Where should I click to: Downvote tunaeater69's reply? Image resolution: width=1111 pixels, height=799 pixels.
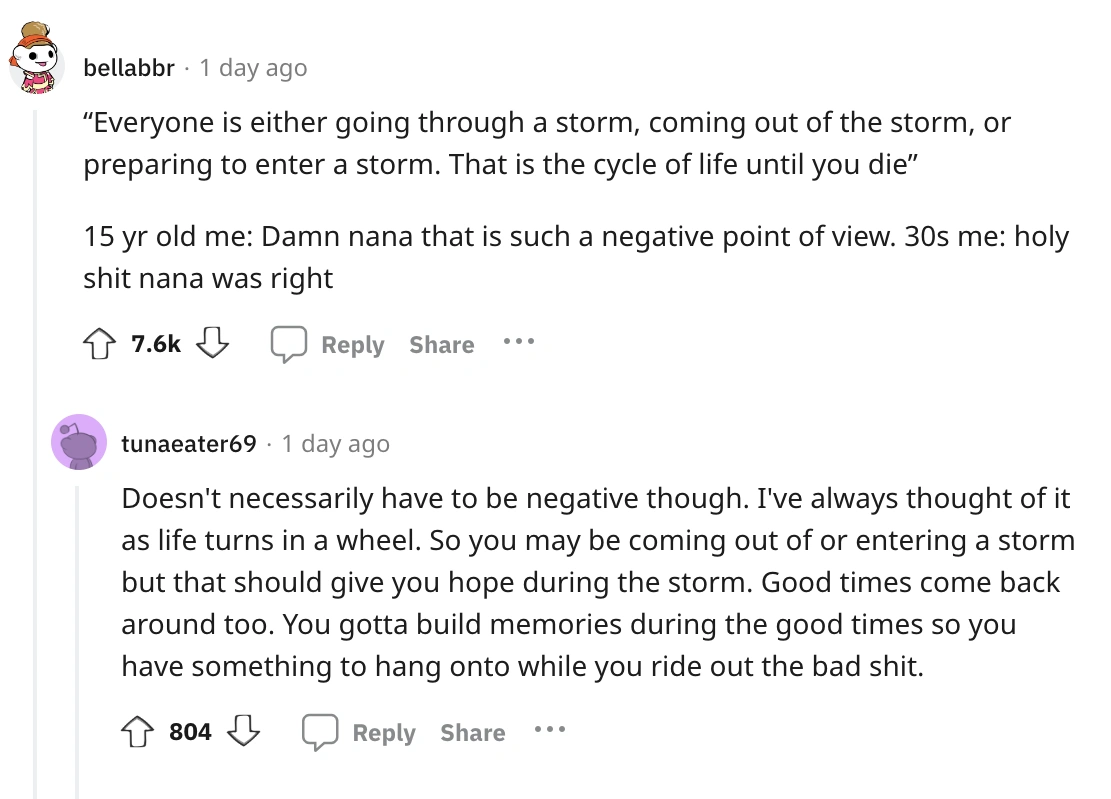click(x=243, y=733)
